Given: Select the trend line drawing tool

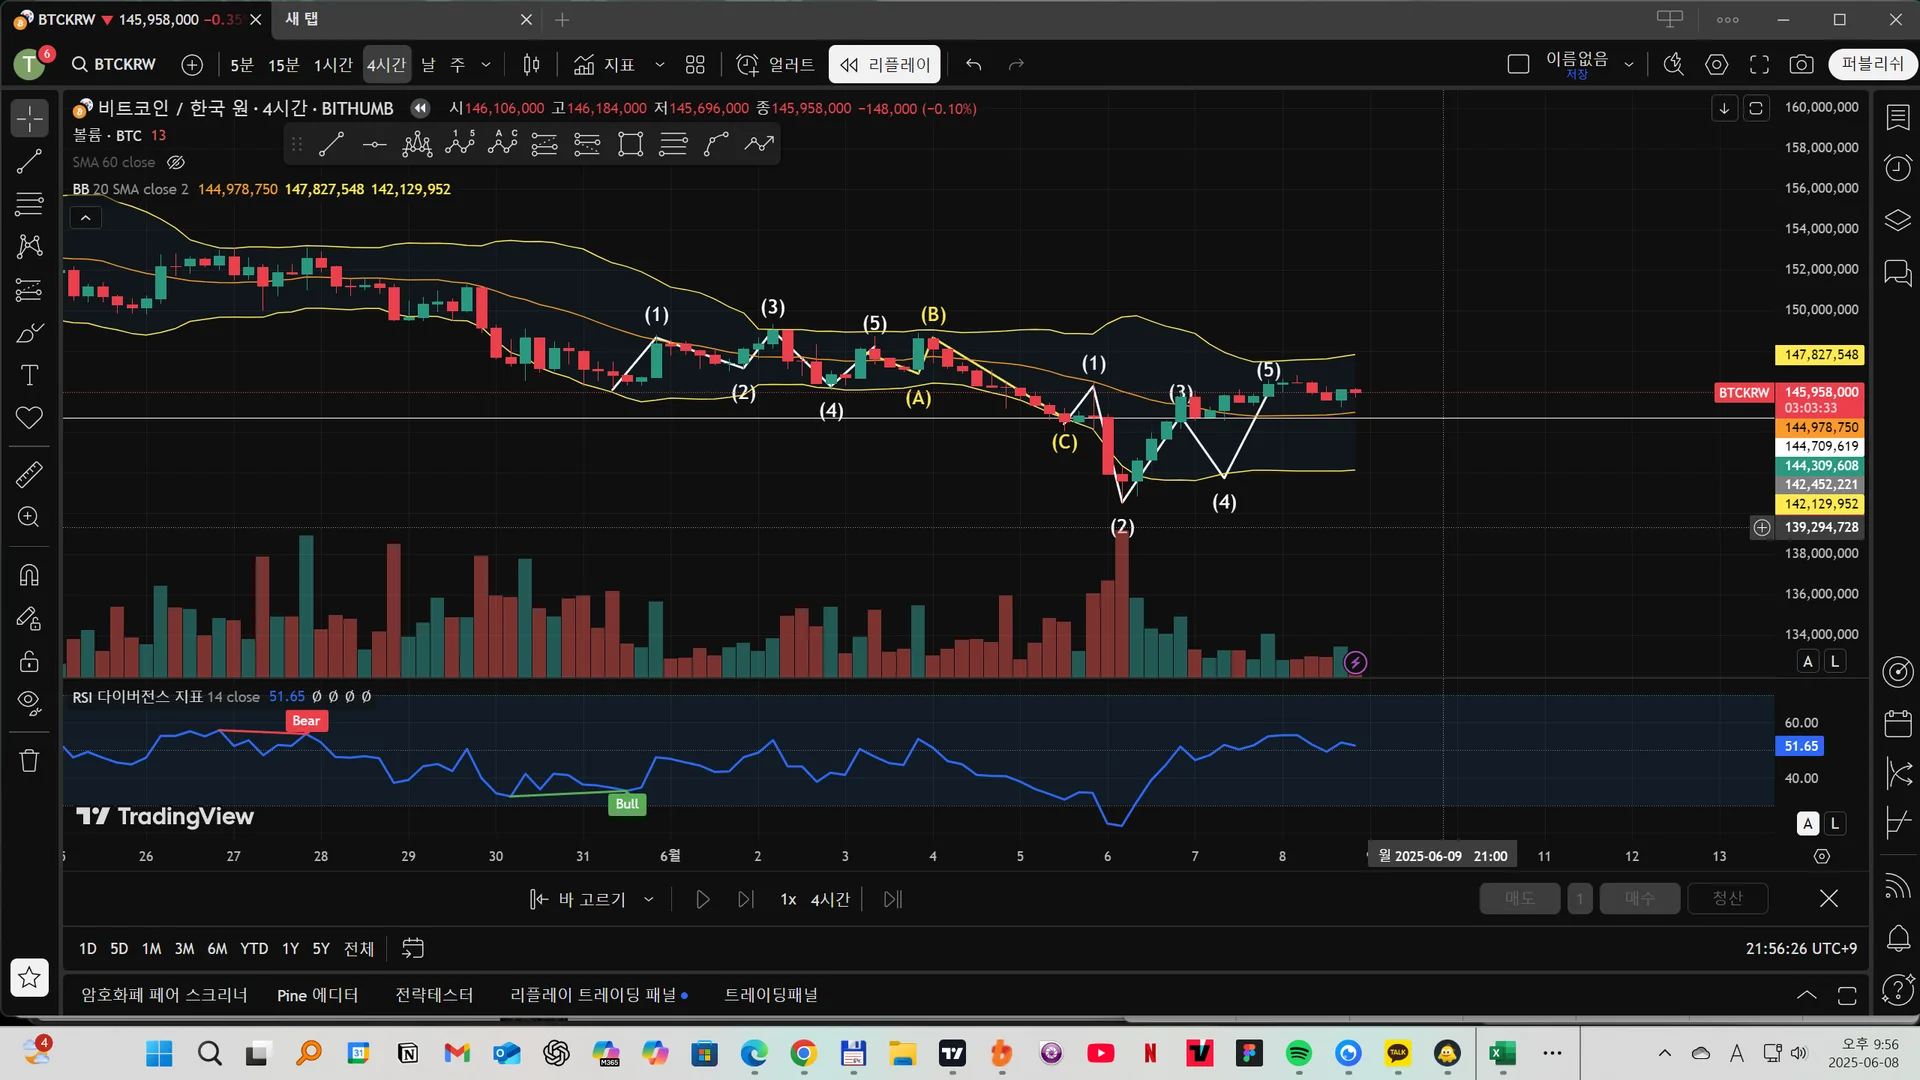Looking at the screenshot, I should (x=29, y=161).
